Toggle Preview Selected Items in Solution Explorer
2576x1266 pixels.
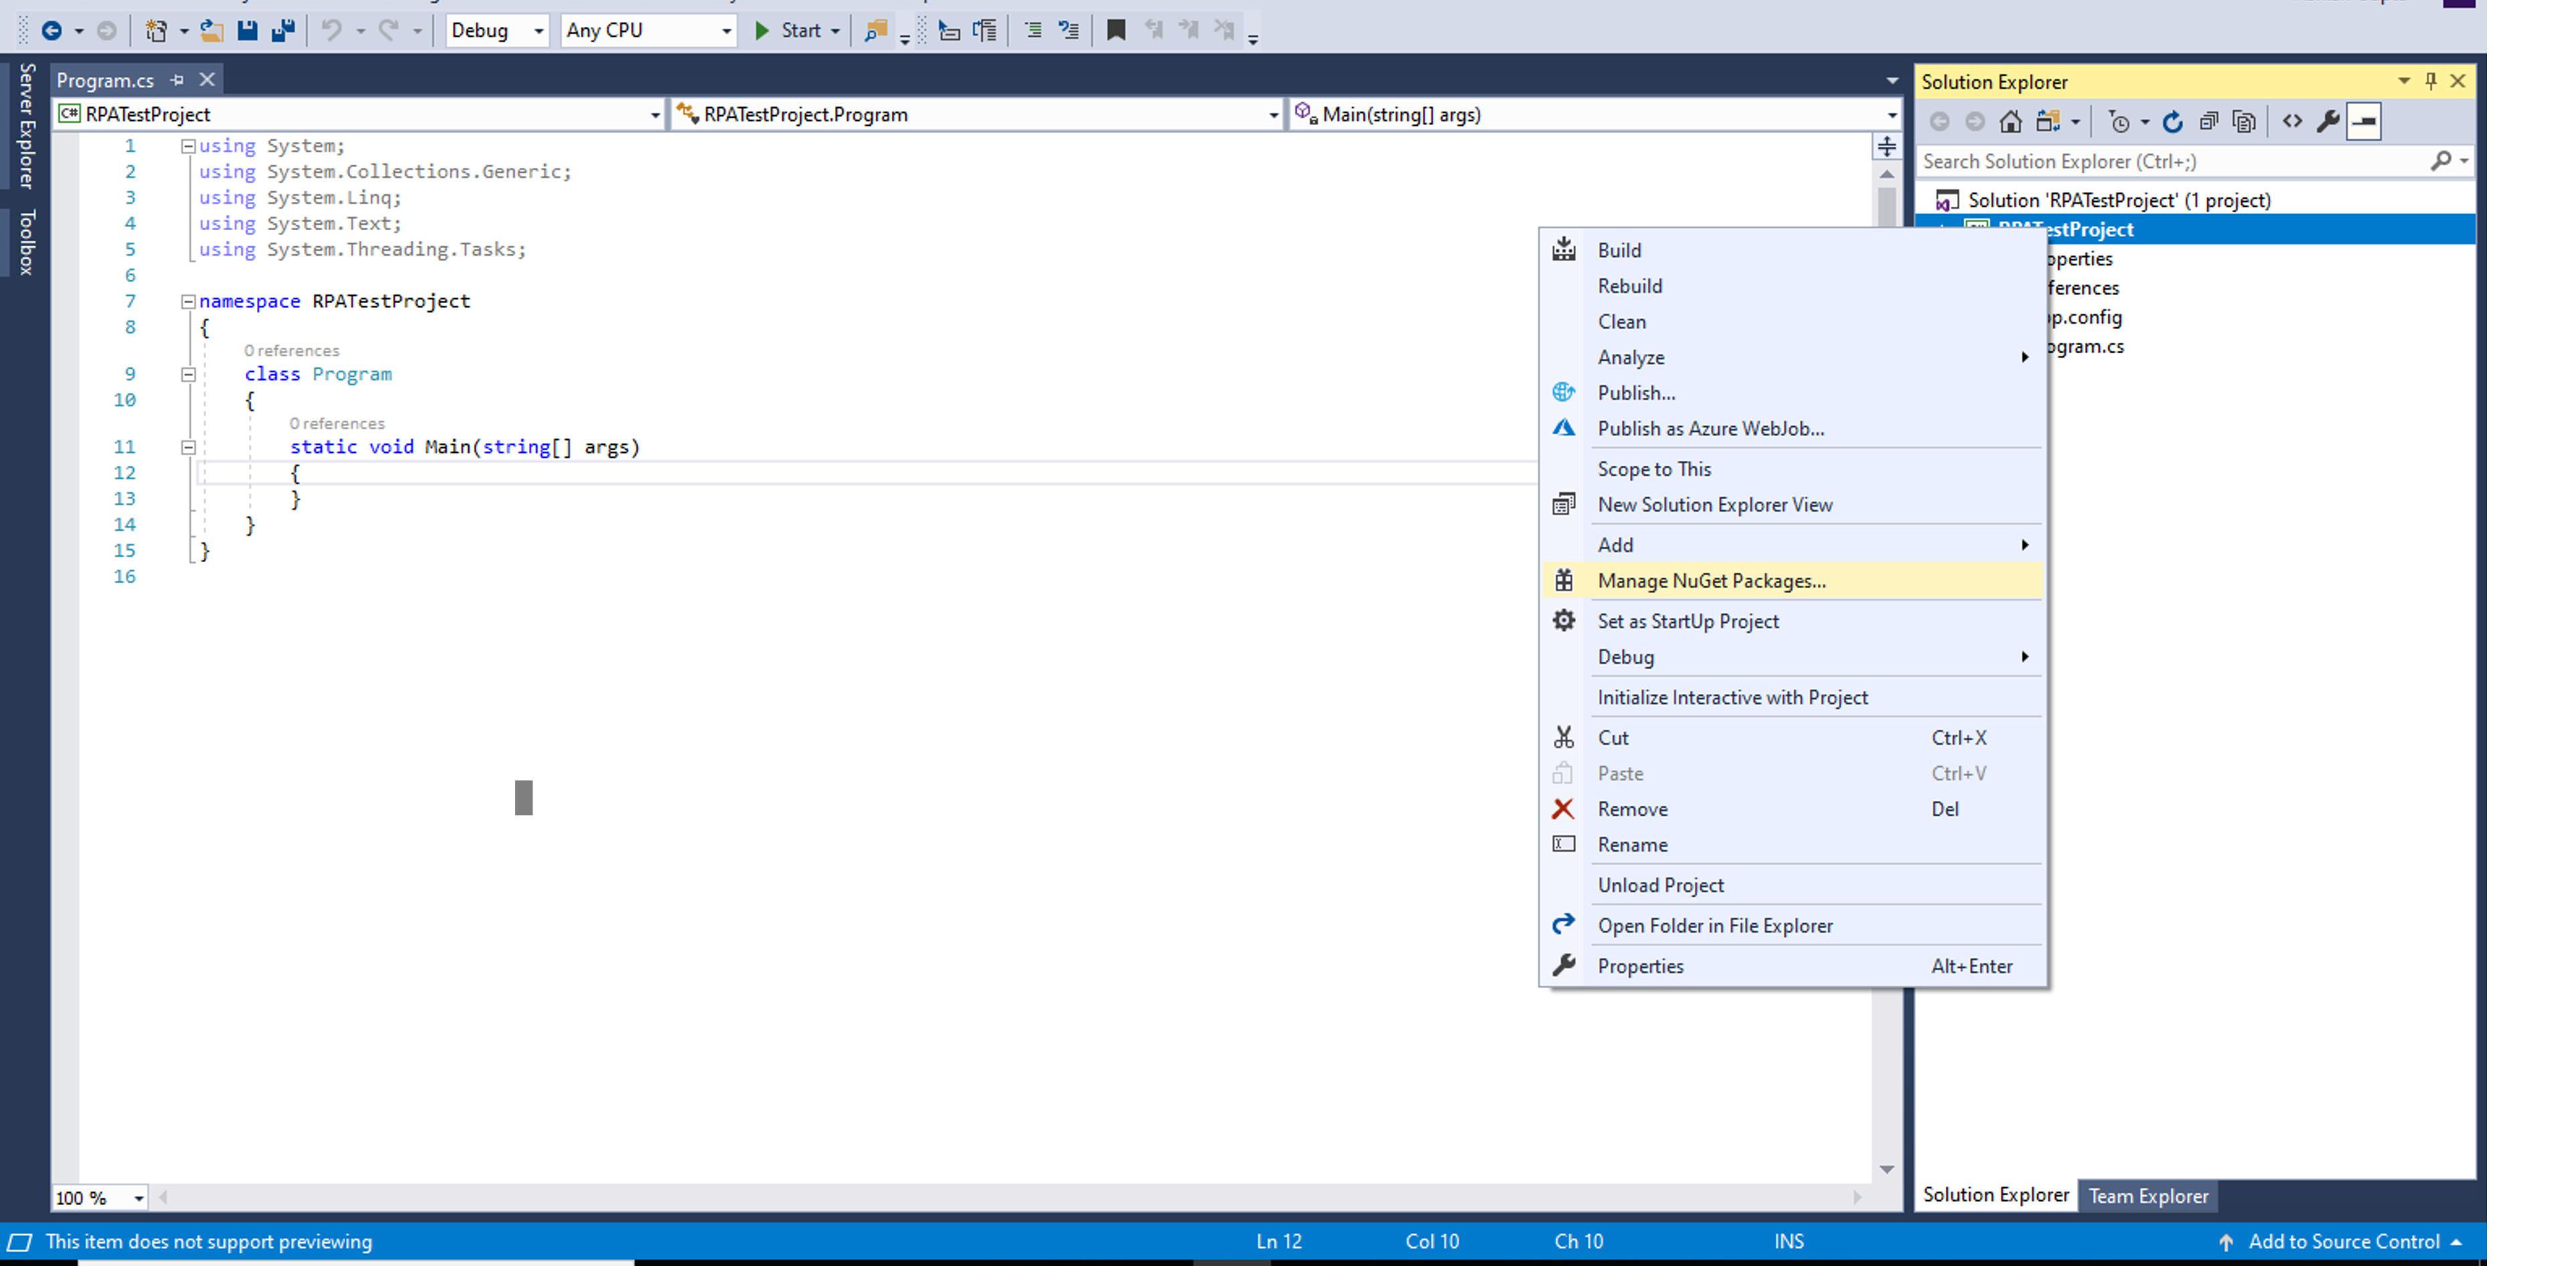tap(2364, 122)
